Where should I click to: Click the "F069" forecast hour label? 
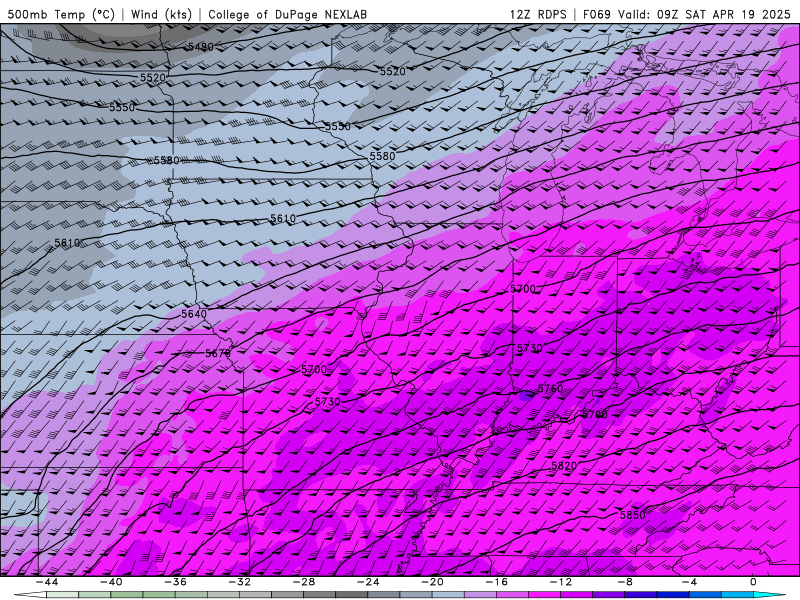[x=596, y=14]
